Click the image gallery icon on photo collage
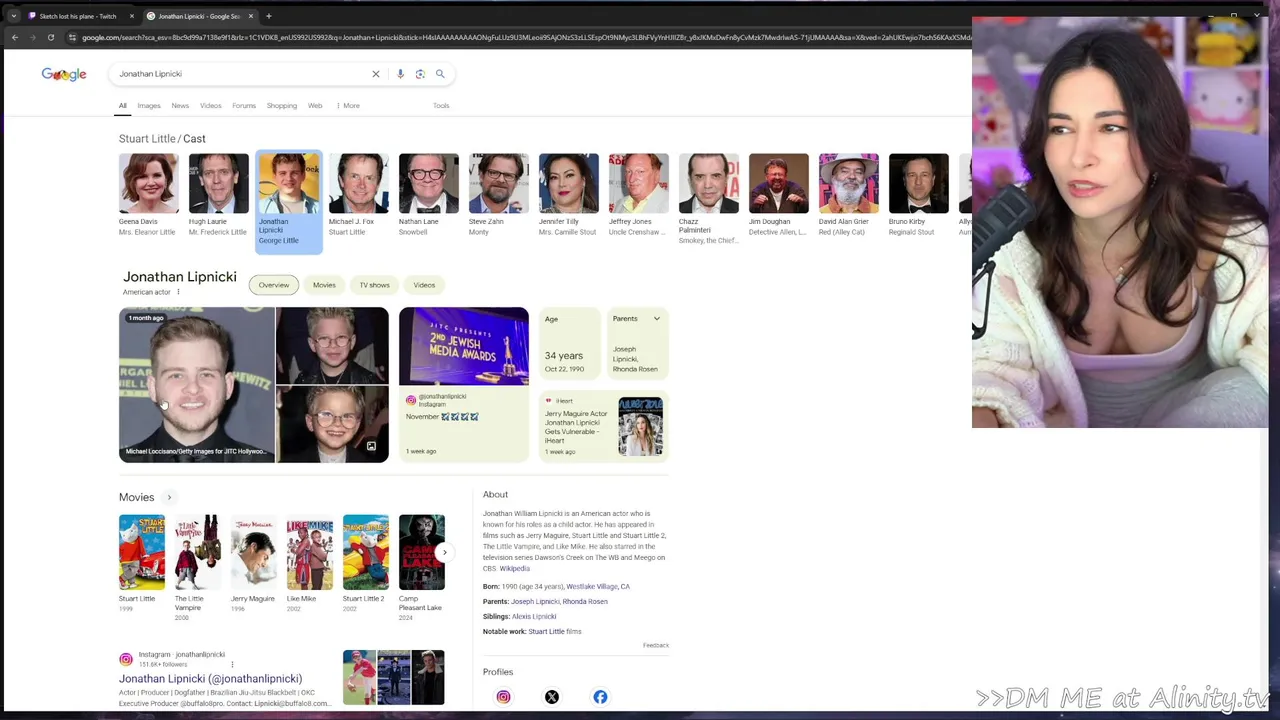The width and height of the screenshot is (1280, 720). click(x=371, y=447)
